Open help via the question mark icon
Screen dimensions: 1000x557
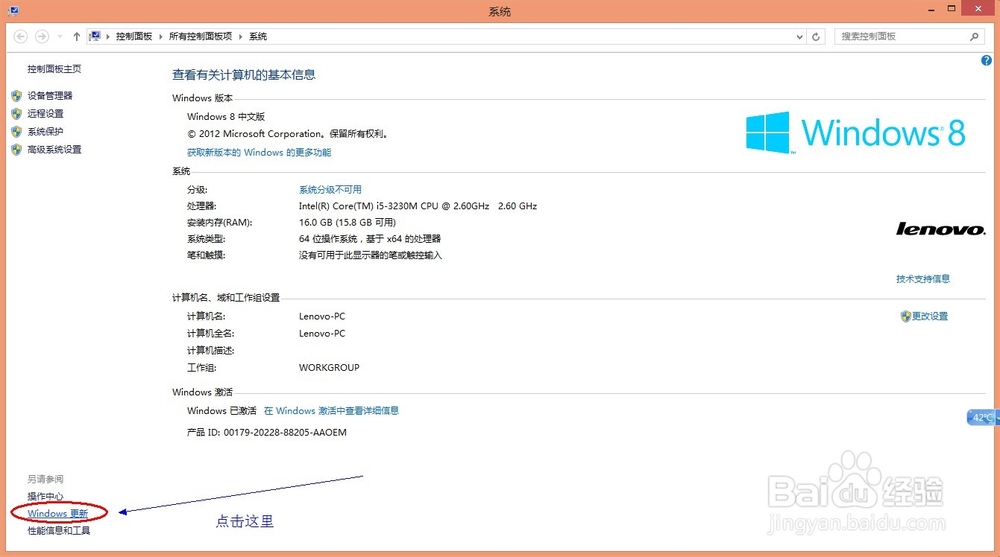(986, 61)
